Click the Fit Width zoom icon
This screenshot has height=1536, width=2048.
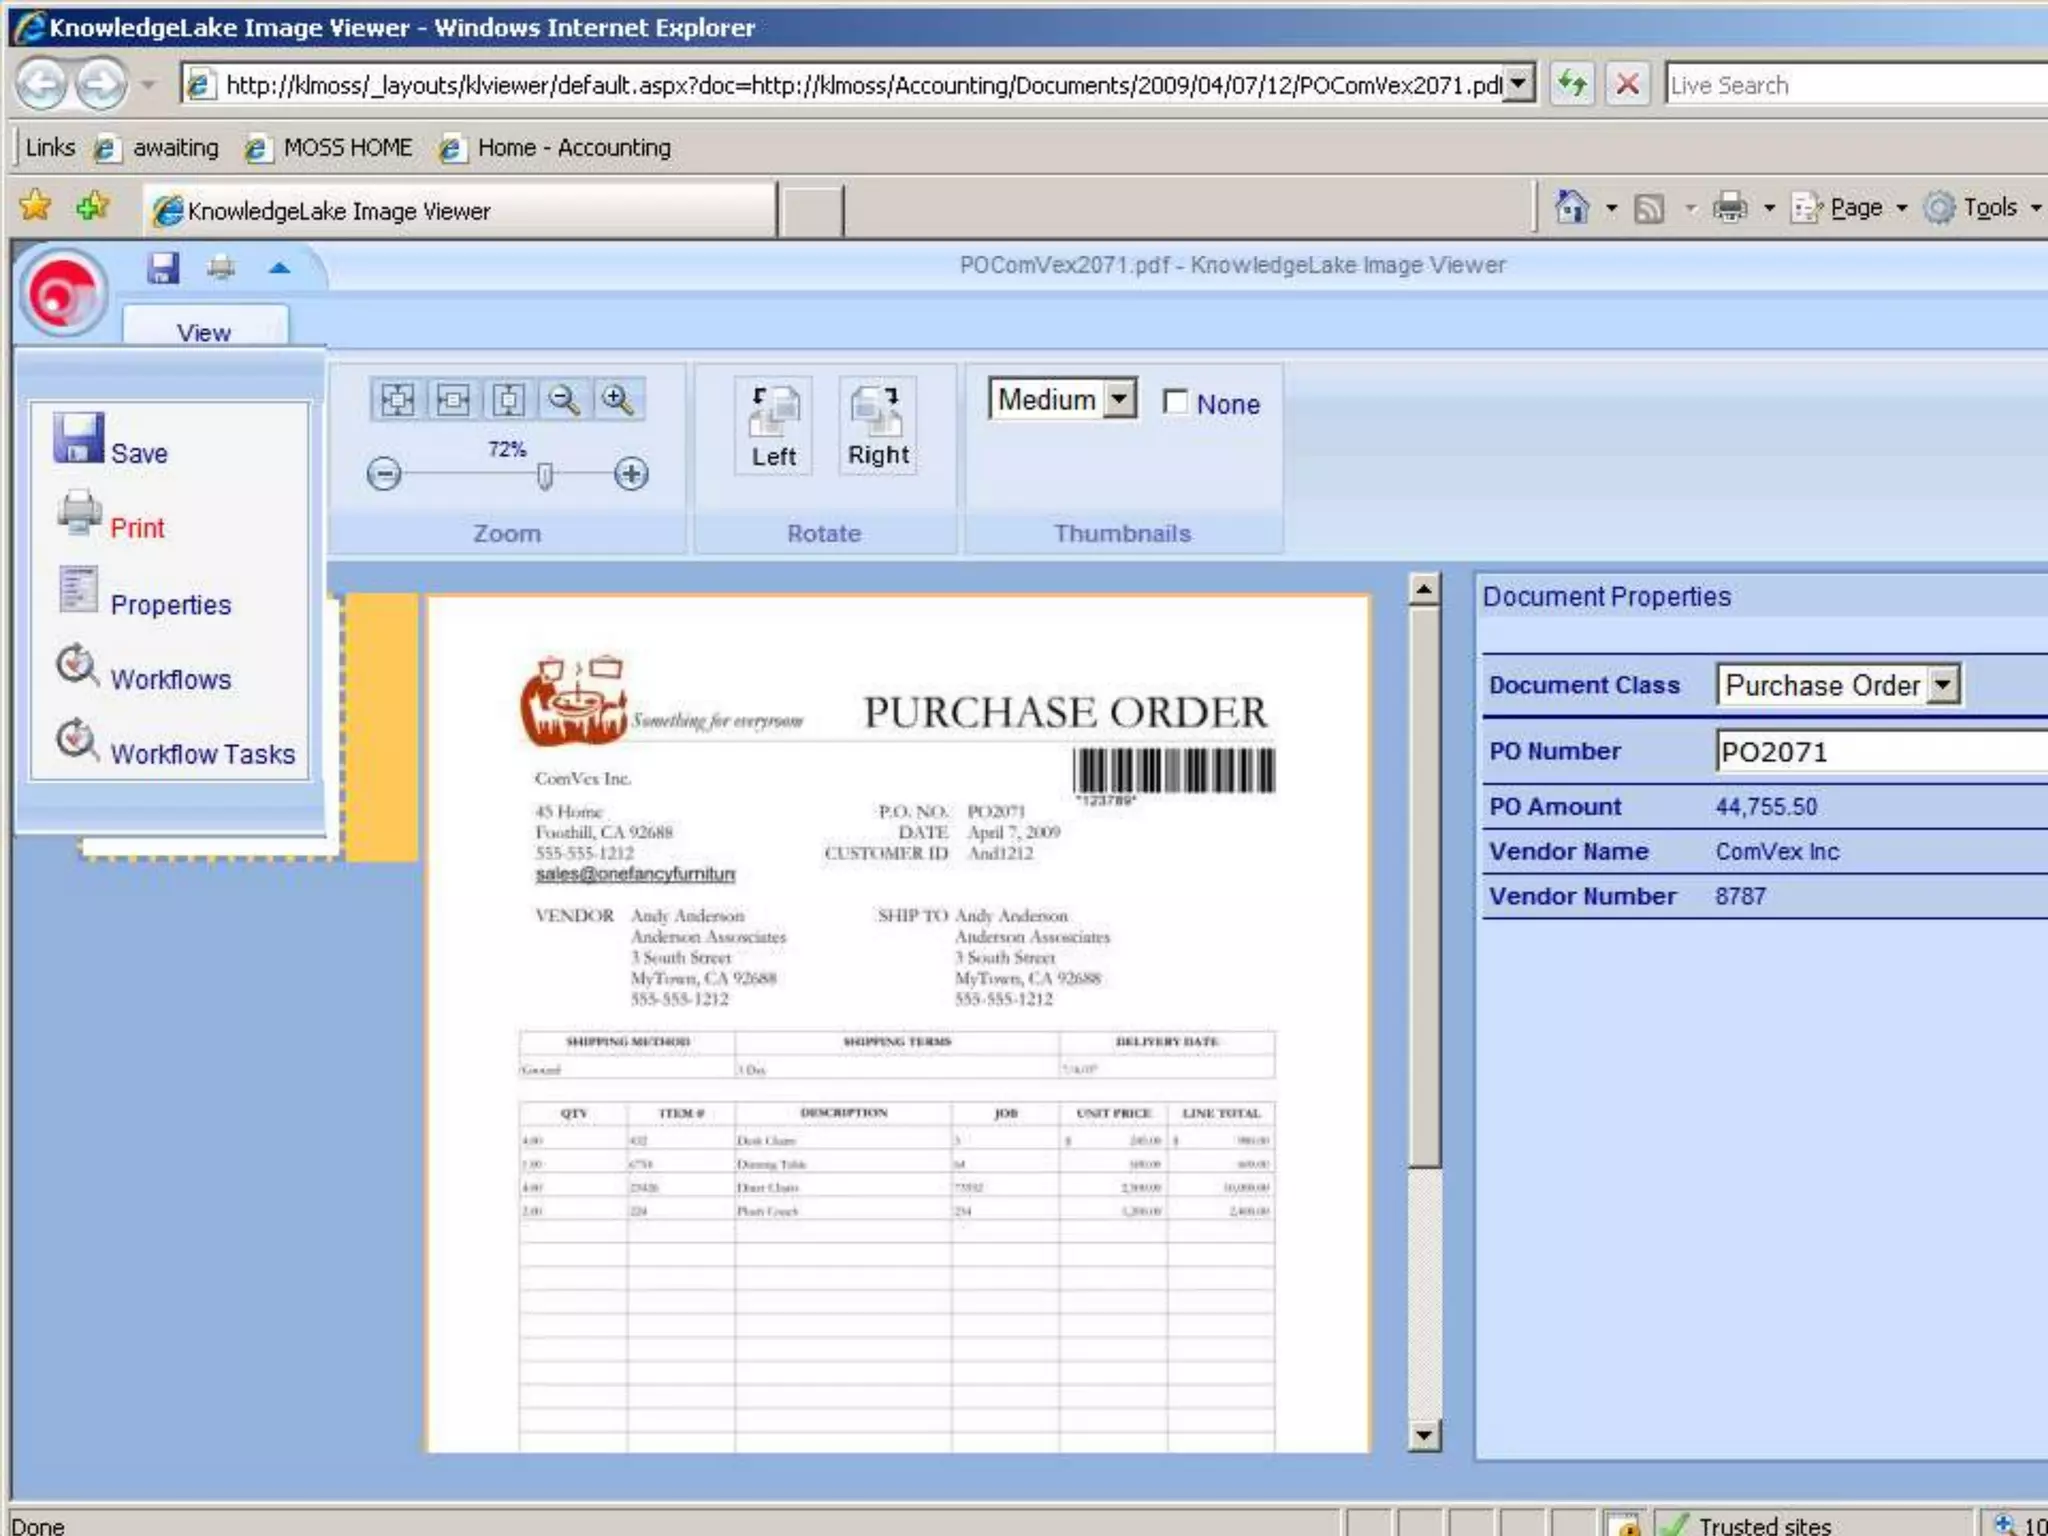click(453, 400)
